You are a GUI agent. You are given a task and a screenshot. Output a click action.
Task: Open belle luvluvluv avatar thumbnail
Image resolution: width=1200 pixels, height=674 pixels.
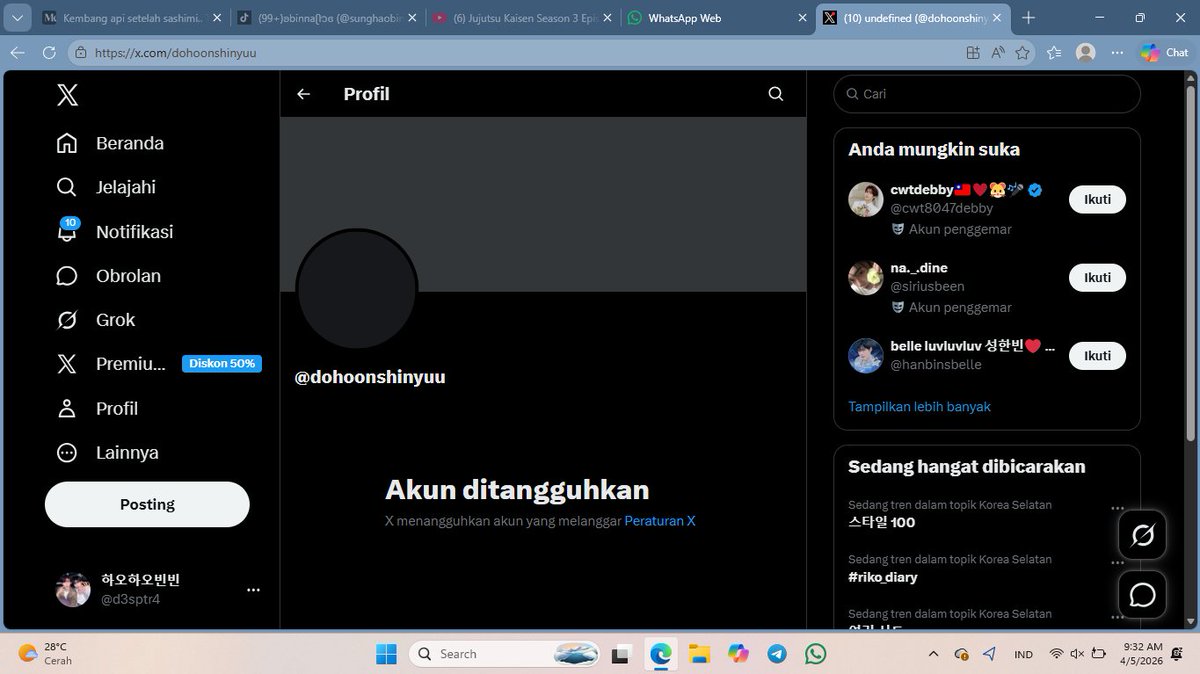tap(866, 355)
